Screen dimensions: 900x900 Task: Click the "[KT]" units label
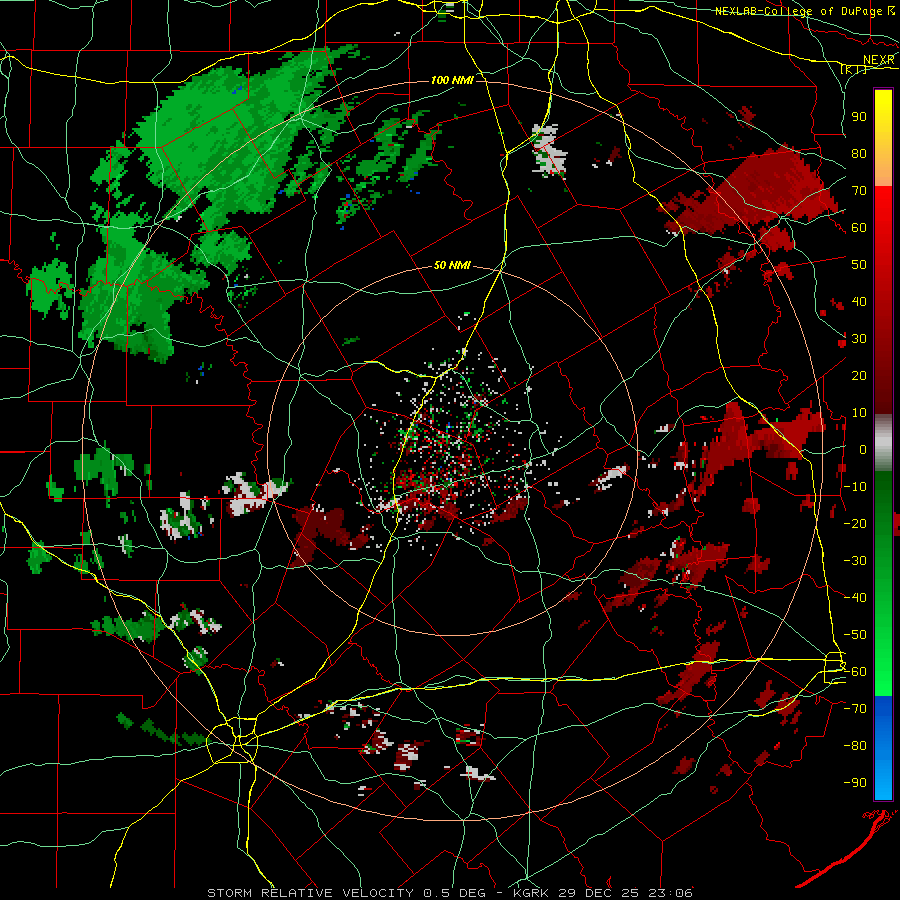[854, 70]
